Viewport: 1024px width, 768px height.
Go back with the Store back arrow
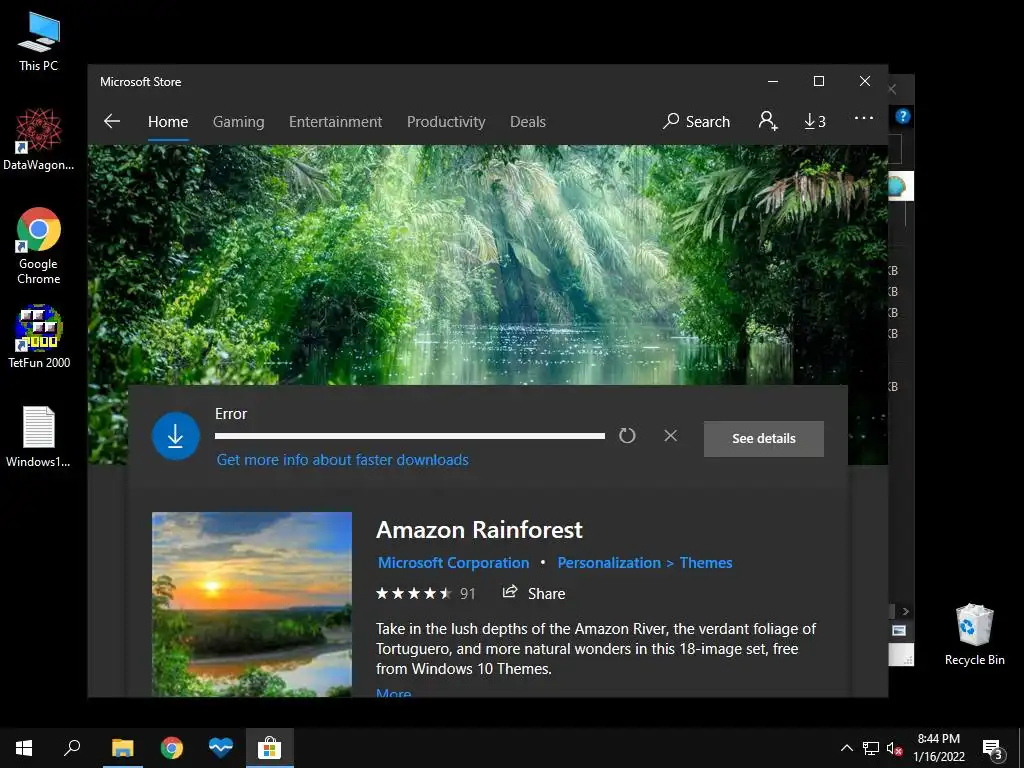(112, 121)
